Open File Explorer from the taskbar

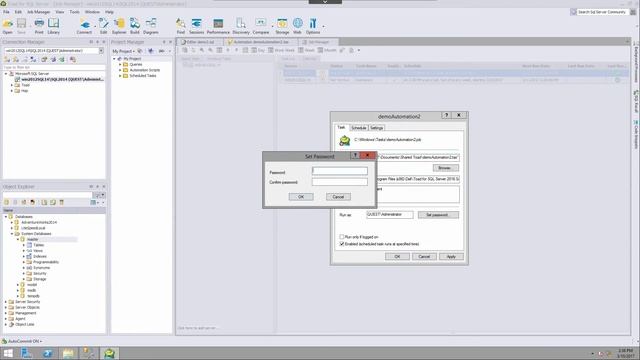68,353
